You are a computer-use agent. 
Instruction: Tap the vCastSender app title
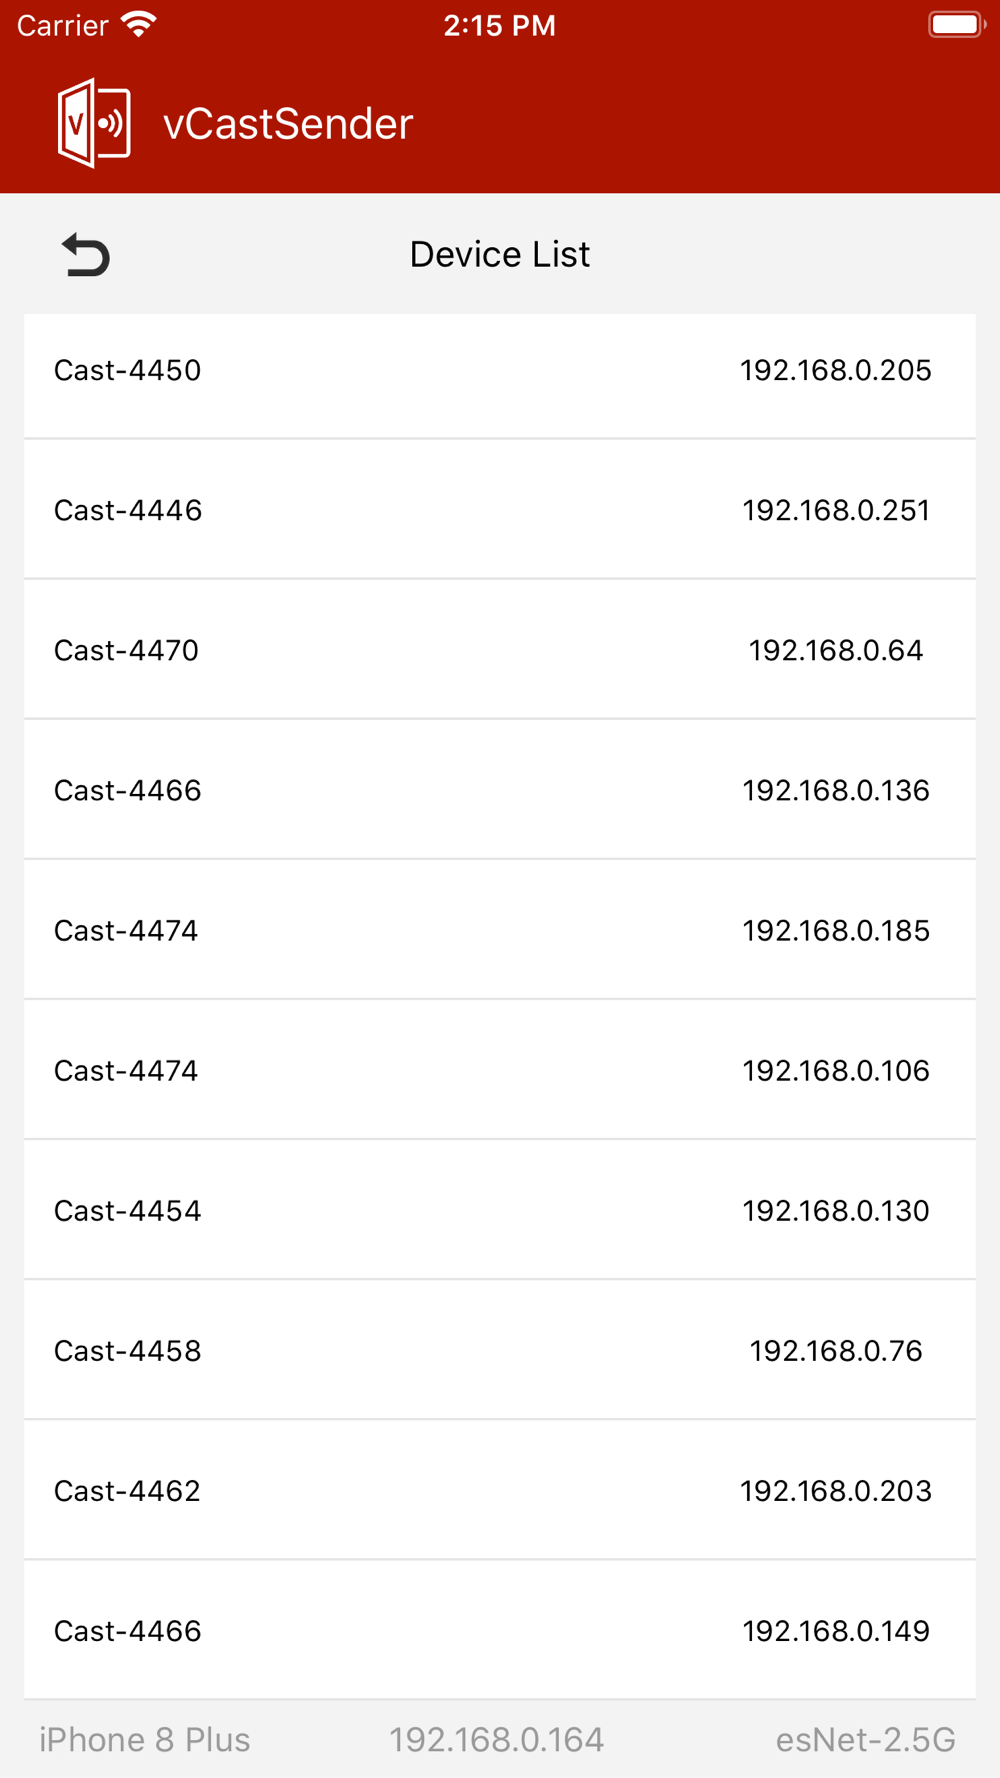coord(288,124)
